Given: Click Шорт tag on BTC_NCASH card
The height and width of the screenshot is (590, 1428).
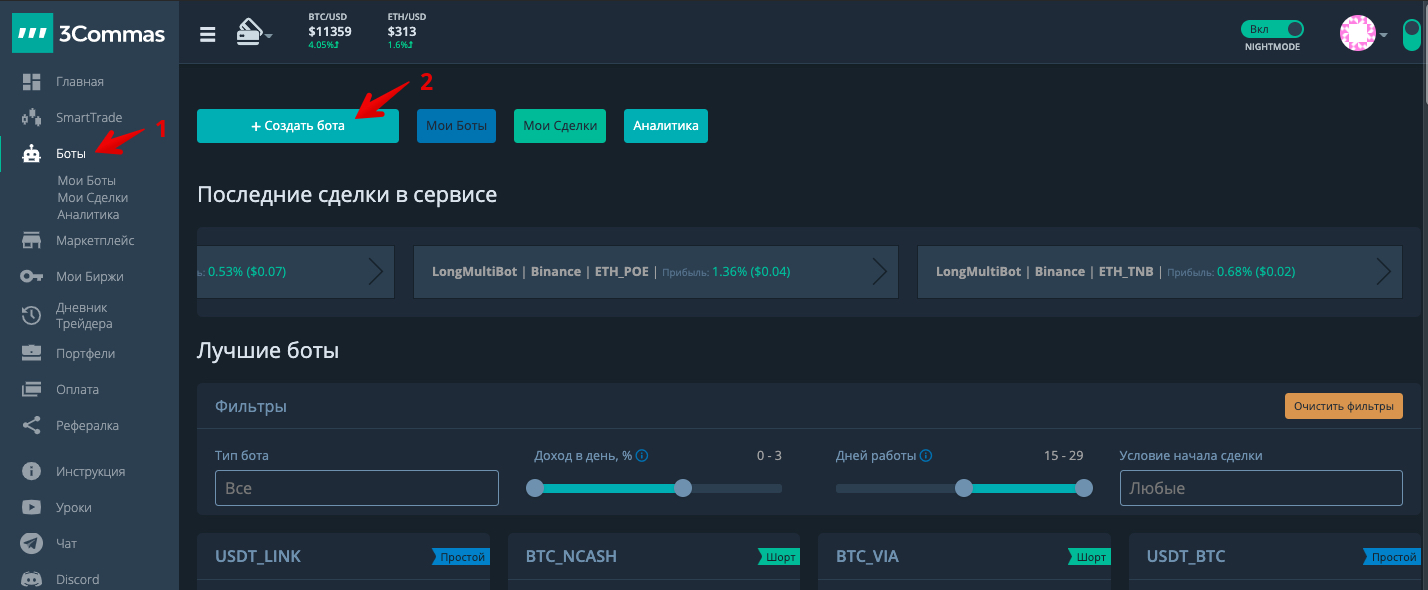Looking at the screenshot, I should tap(779, 557).
